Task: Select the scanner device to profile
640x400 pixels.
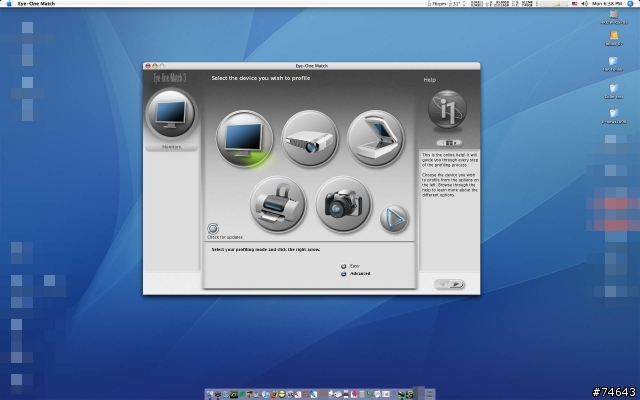Action: (x=376, y=139)
